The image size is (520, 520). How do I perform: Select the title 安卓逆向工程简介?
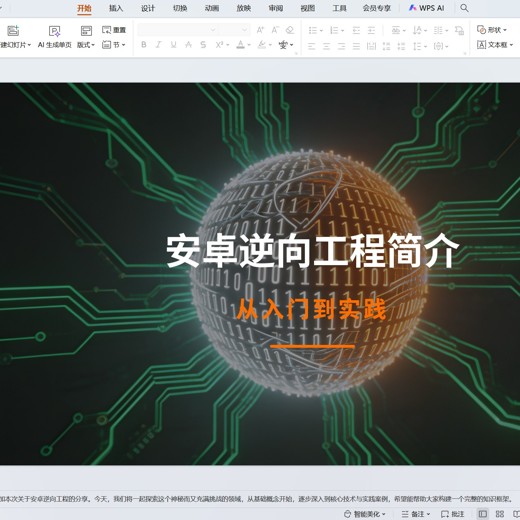tap(312, 251)
